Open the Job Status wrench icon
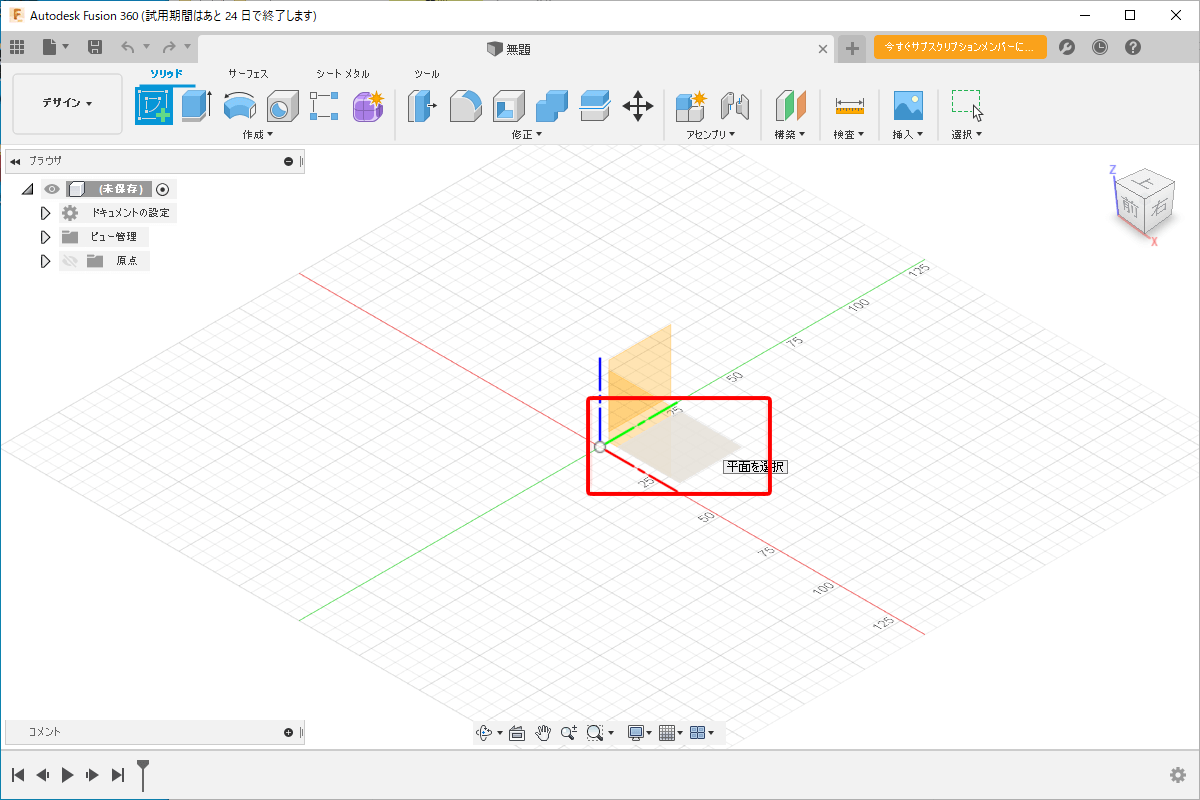This screenshot has width=1200, height=800. click(1067, 47)
